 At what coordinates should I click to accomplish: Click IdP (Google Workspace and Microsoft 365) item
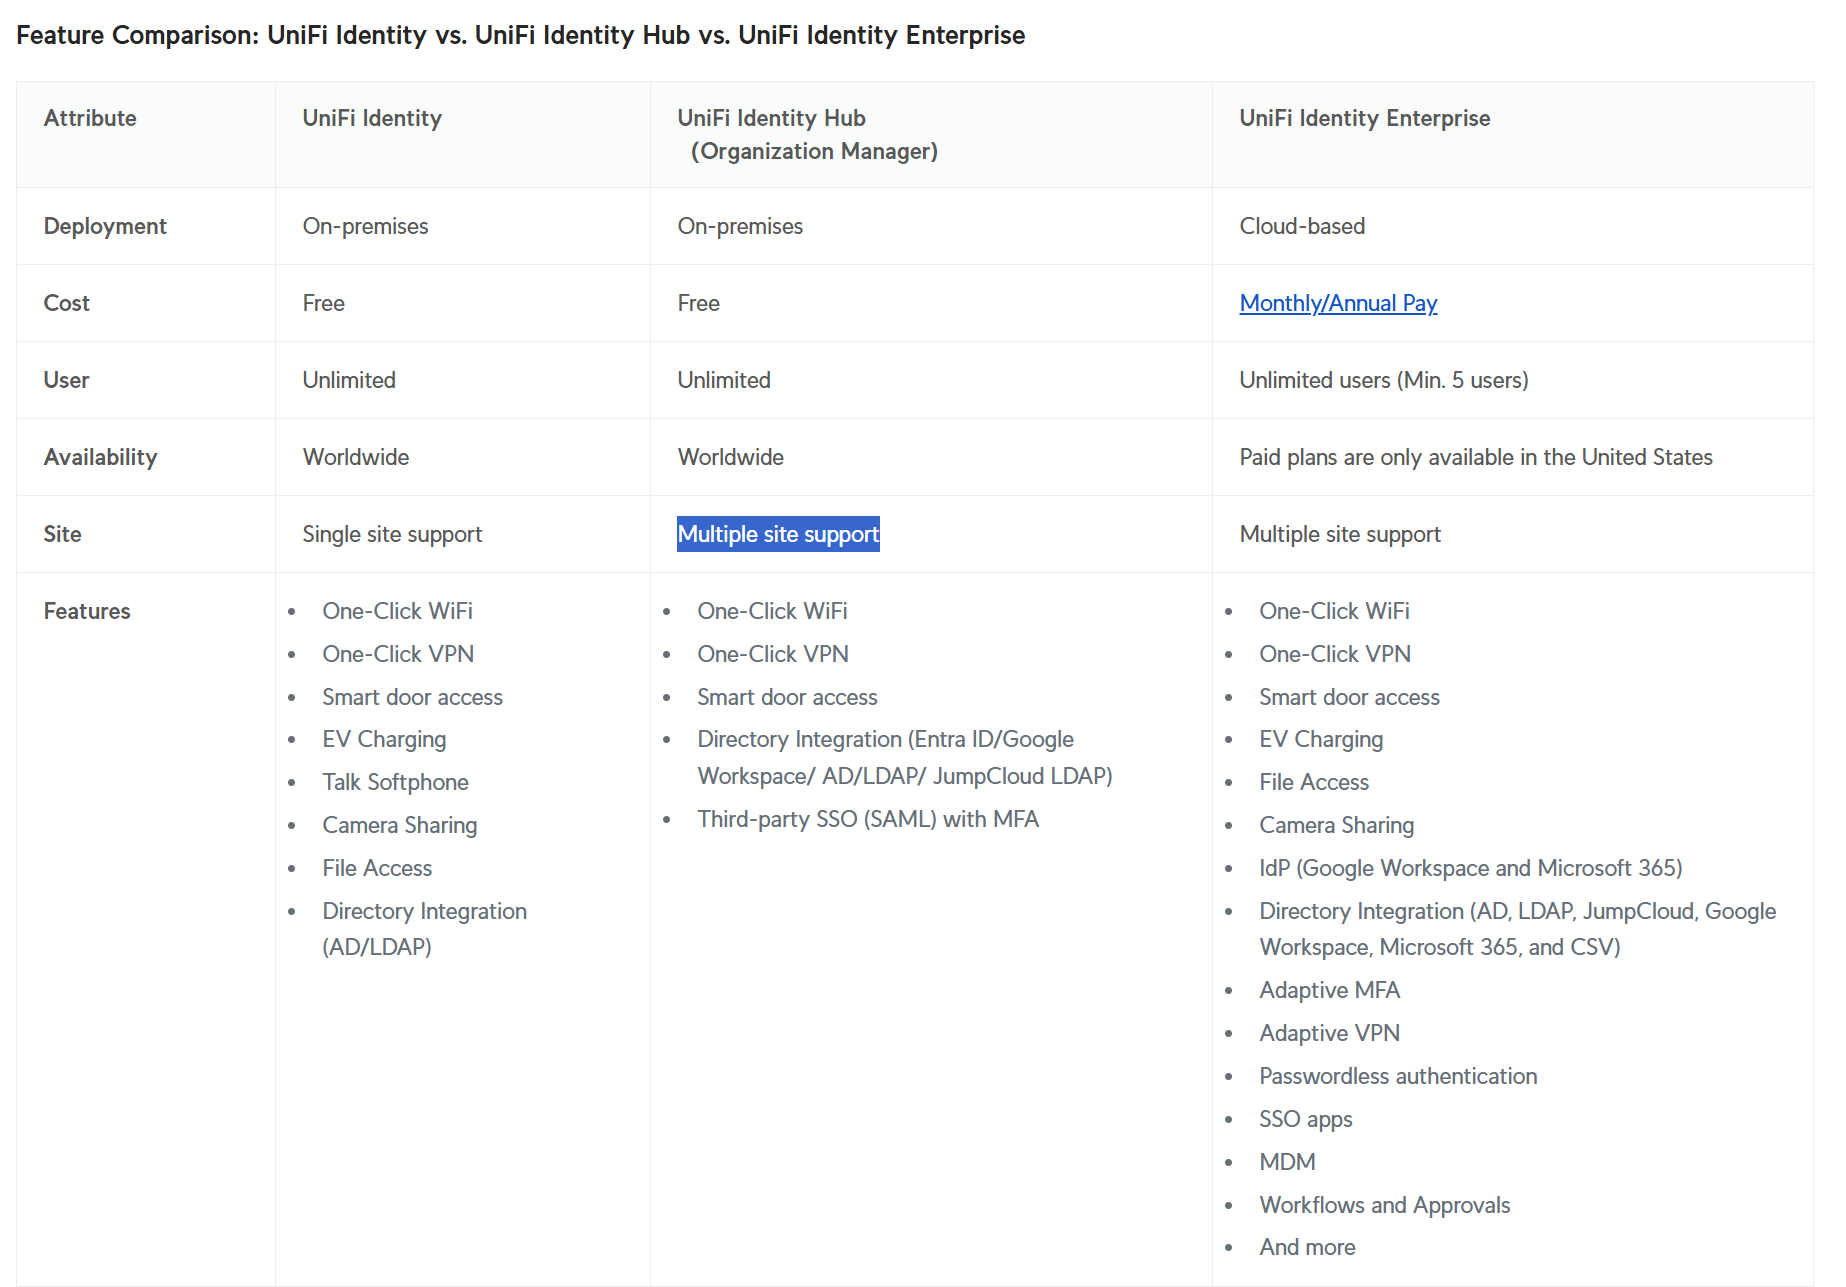point(1470,868)
